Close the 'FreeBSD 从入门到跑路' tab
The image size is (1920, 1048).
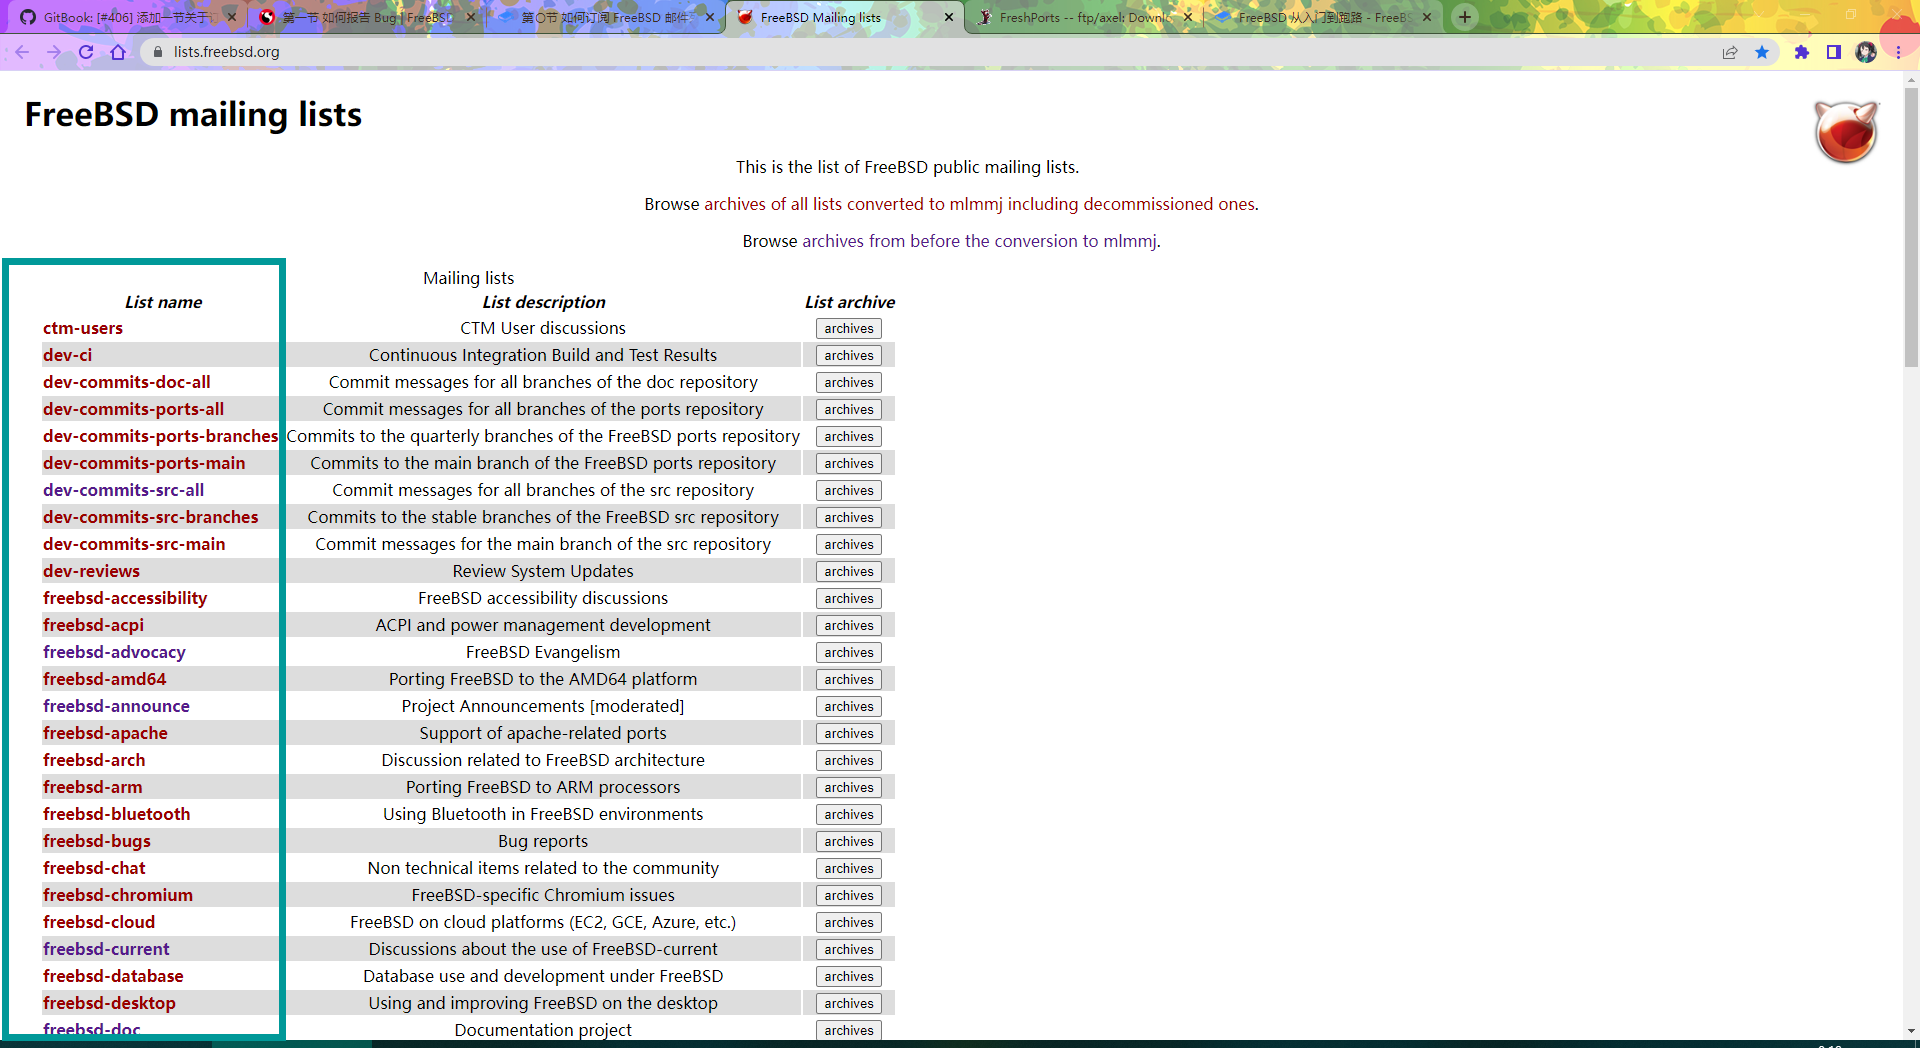pos(1427,17)
